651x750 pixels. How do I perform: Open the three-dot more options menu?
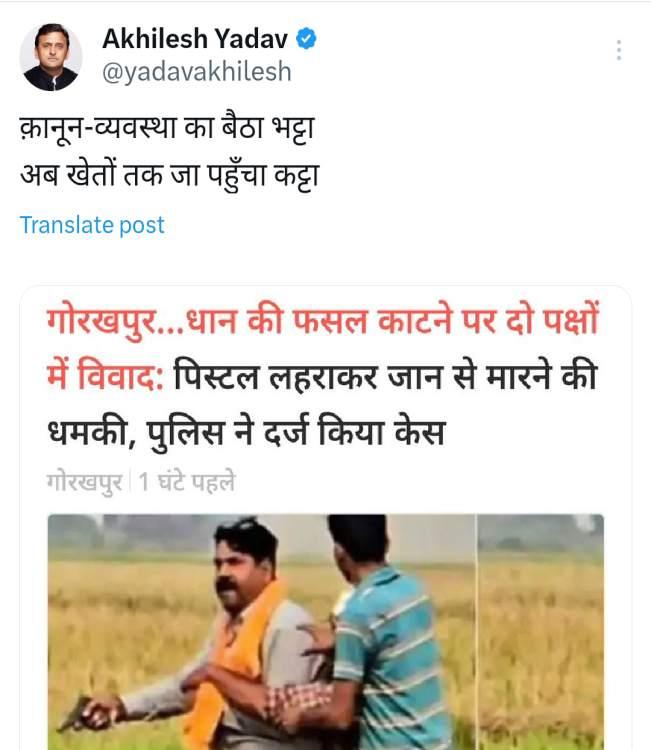[619, 50]
